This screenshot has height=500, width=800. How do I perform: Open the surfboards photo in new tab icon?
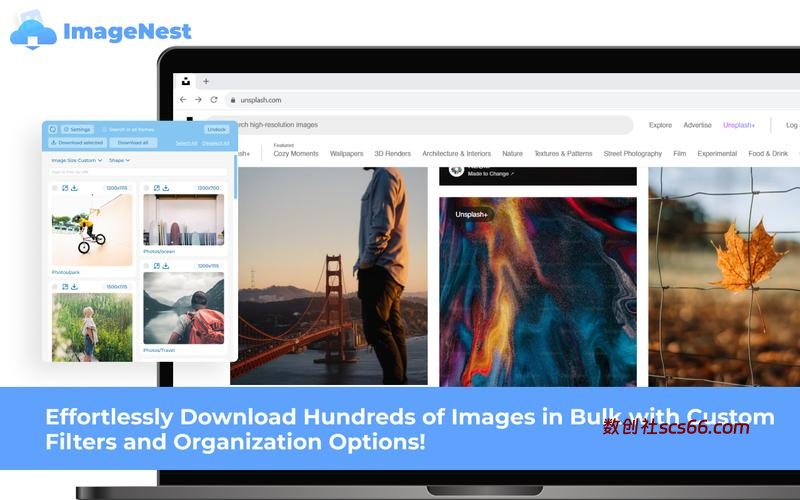[x=157, y=187]
